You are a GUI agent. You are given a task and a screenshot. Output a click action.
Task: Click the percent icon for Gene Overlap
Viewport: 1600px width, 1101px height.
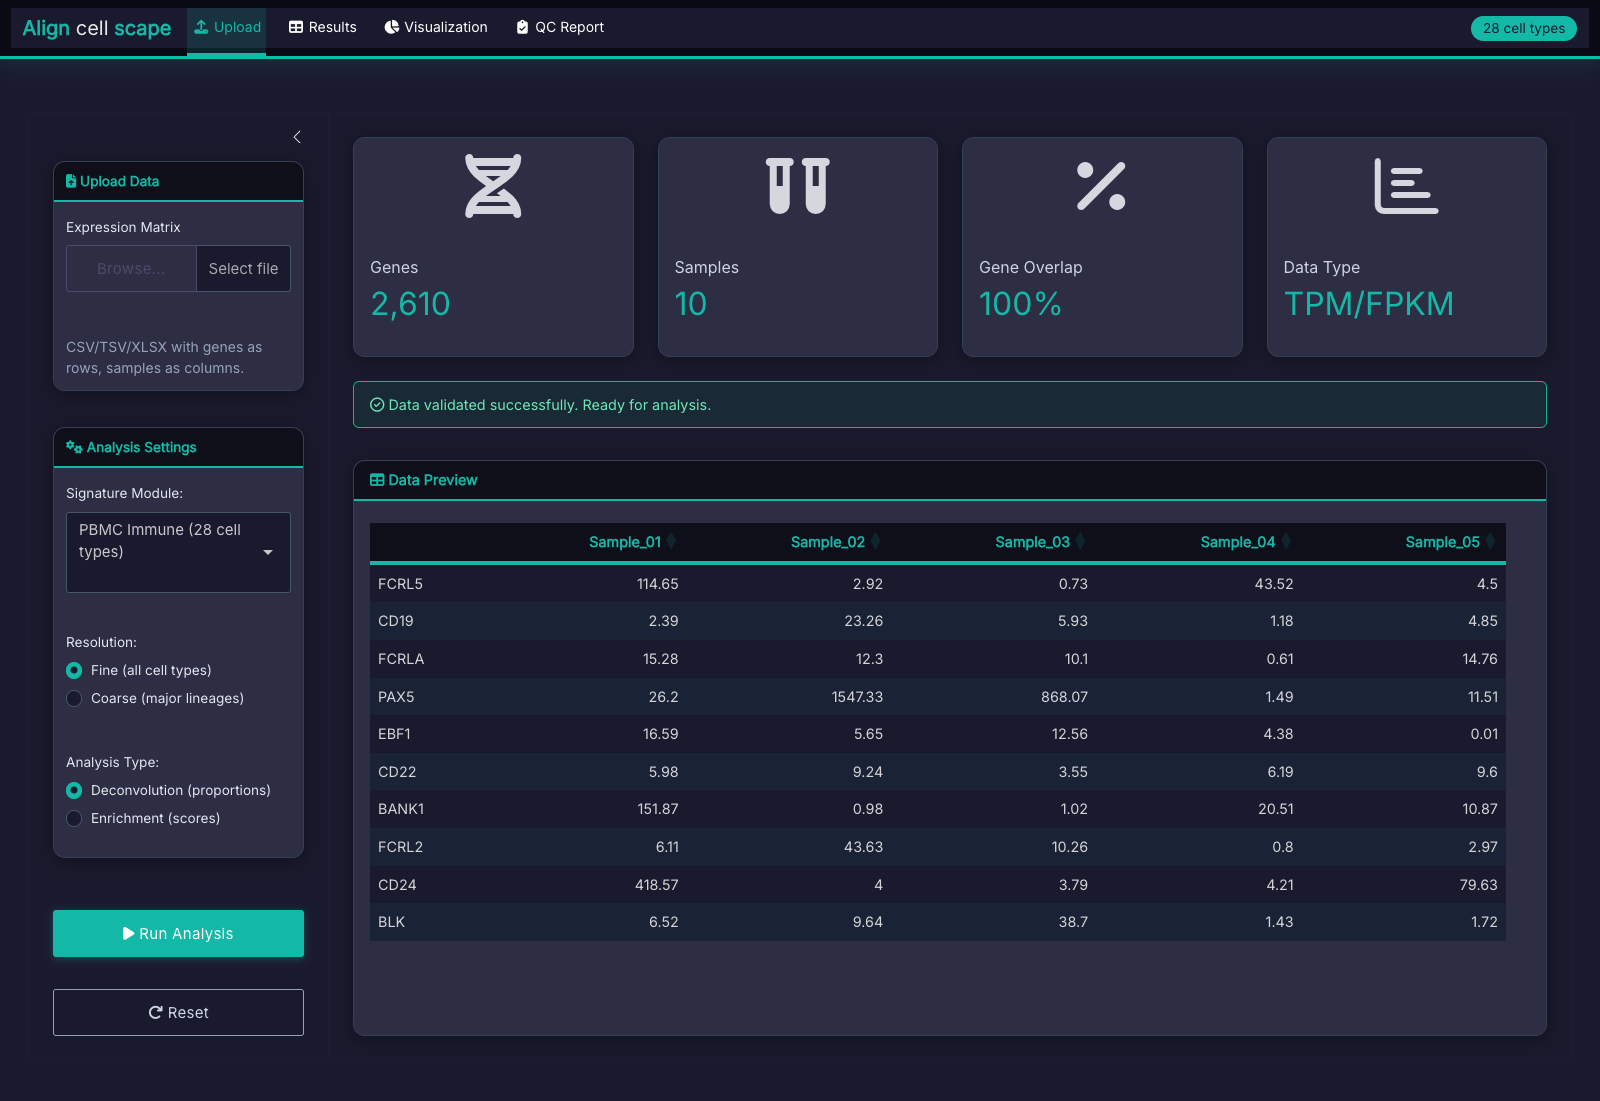click(1101, 186)
